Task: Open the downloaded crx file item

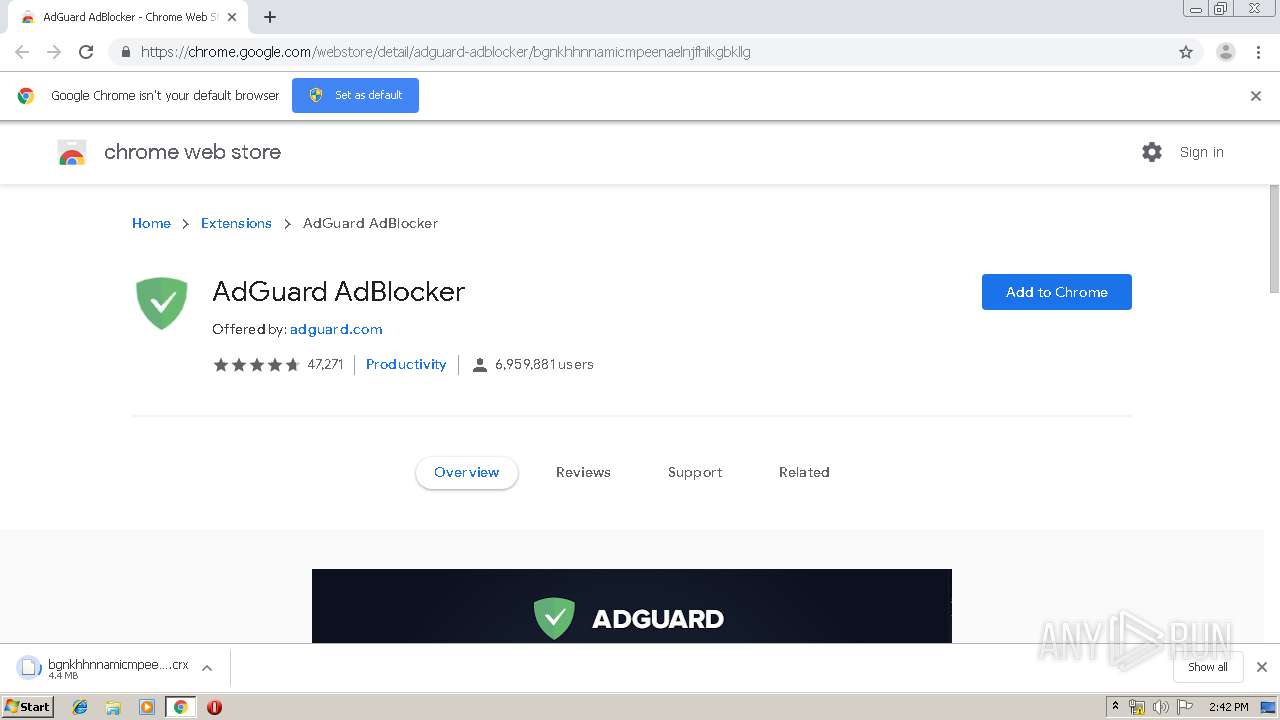Action: pos(105,668)
